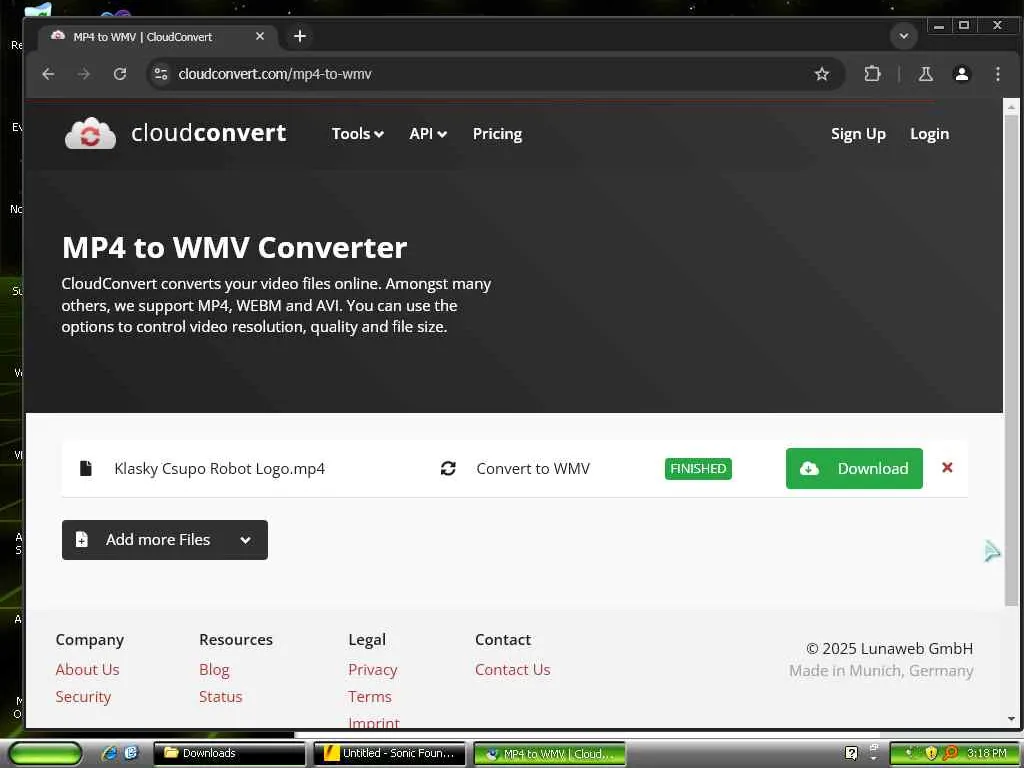The height and width of the screenshot is (768, 1024).
Task: Click the file icon beside Klasky Csupo Robot Logo.mp4
Action: pyautogui.click(x=86, y=468)
